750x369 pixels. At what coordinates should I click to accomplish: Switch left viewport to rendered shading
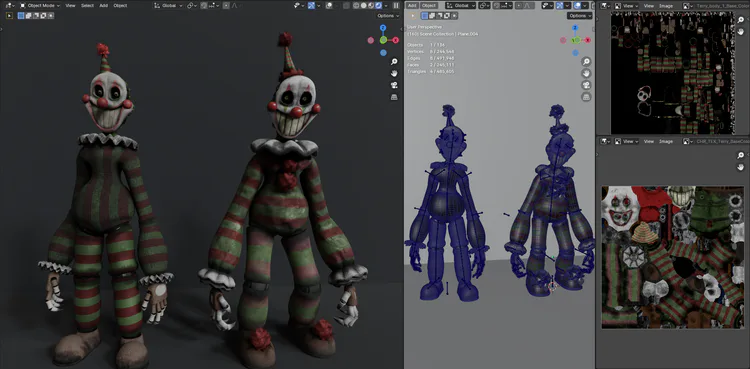pyautogui.click(x=378, y=6)
